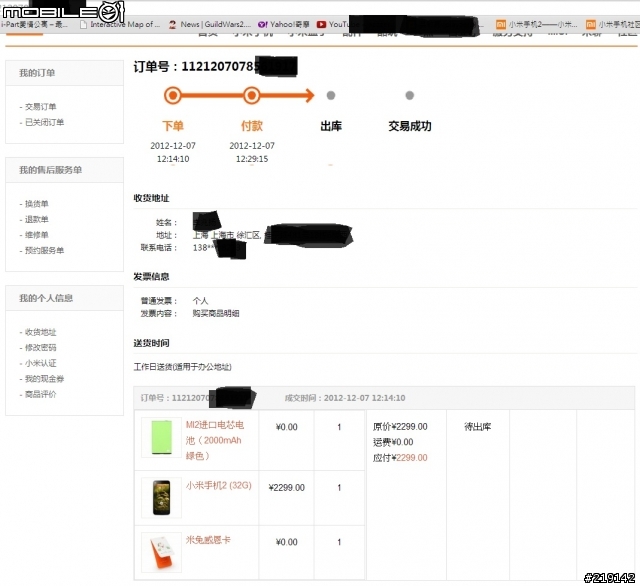Open the 小米手机社区 bookmark
640x586 pixels.
point(612,24)
